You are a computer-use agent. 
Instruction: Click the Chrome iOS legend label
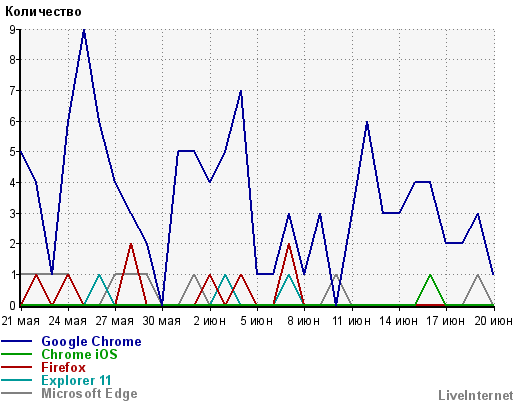click(x=79, y=354)
